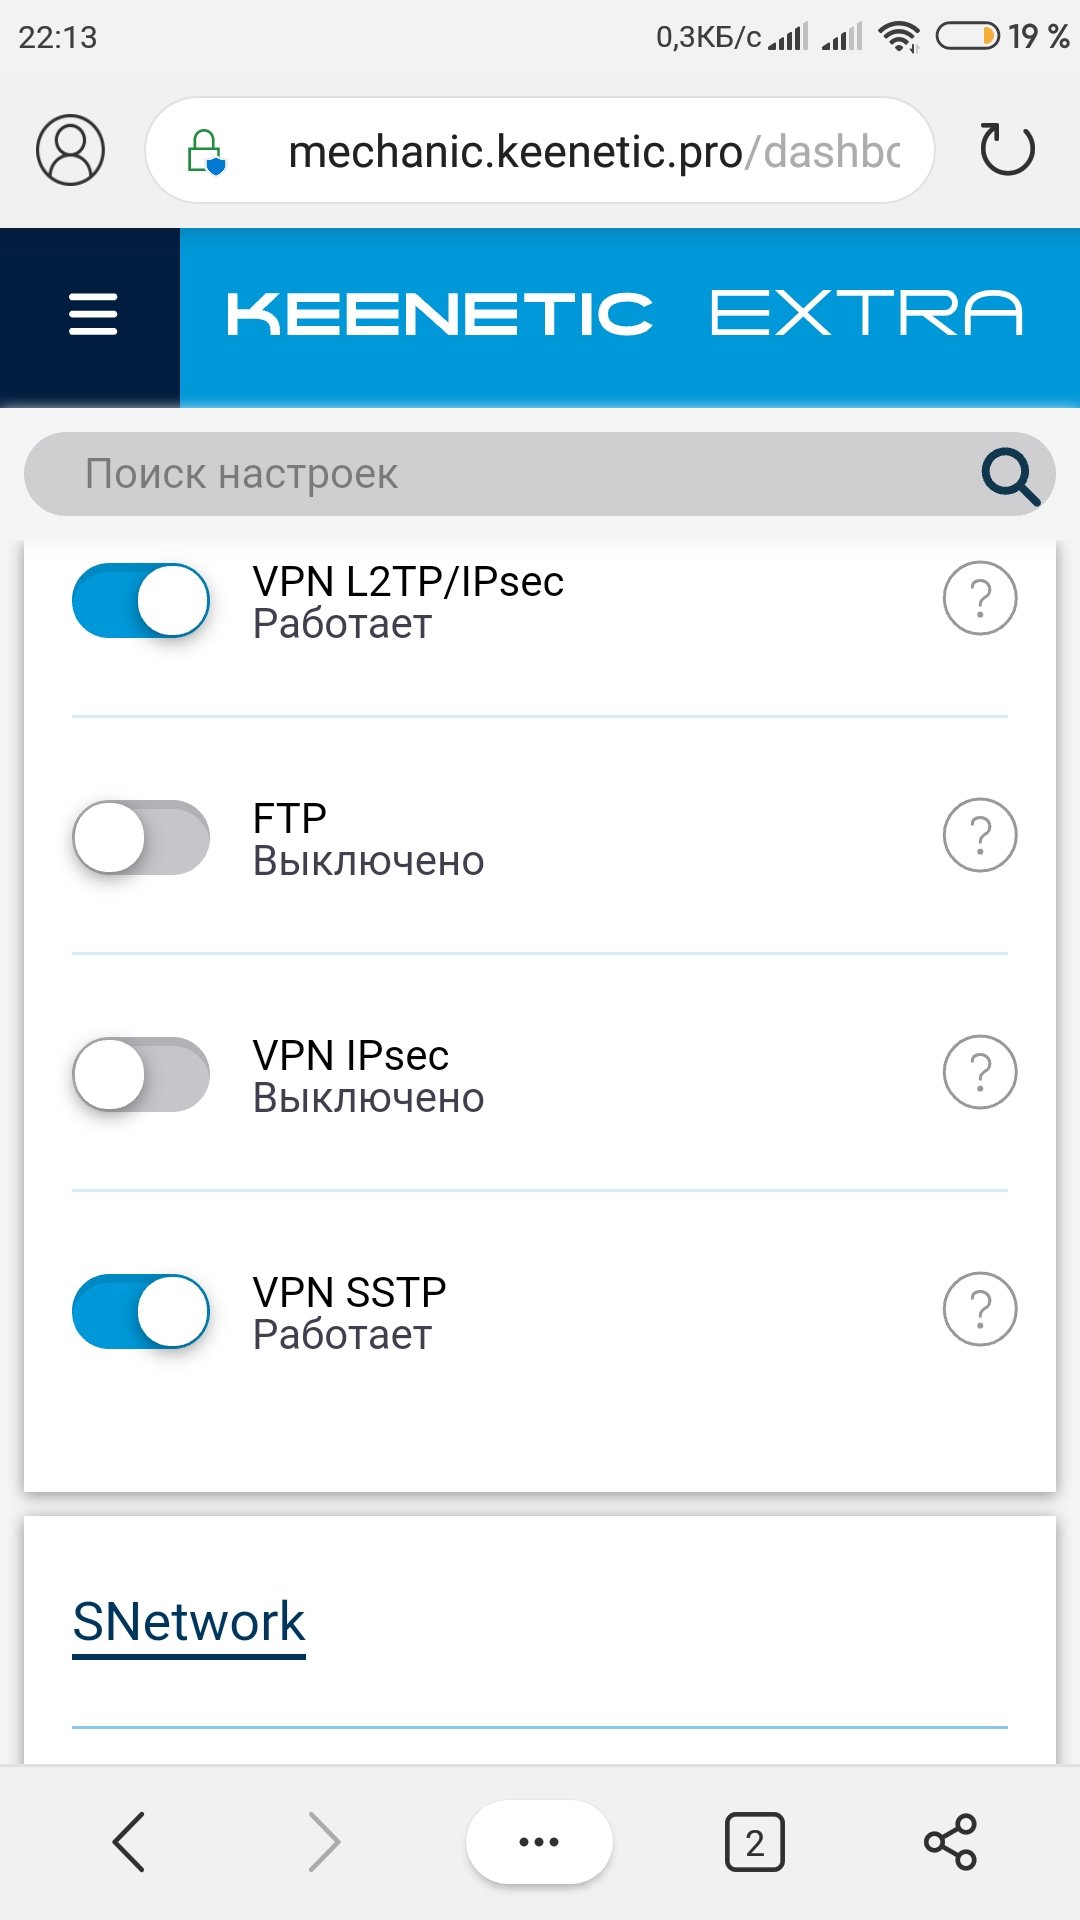Focus the settings search field
This screenshot has width=1080, height=1920.
[500, 475]
